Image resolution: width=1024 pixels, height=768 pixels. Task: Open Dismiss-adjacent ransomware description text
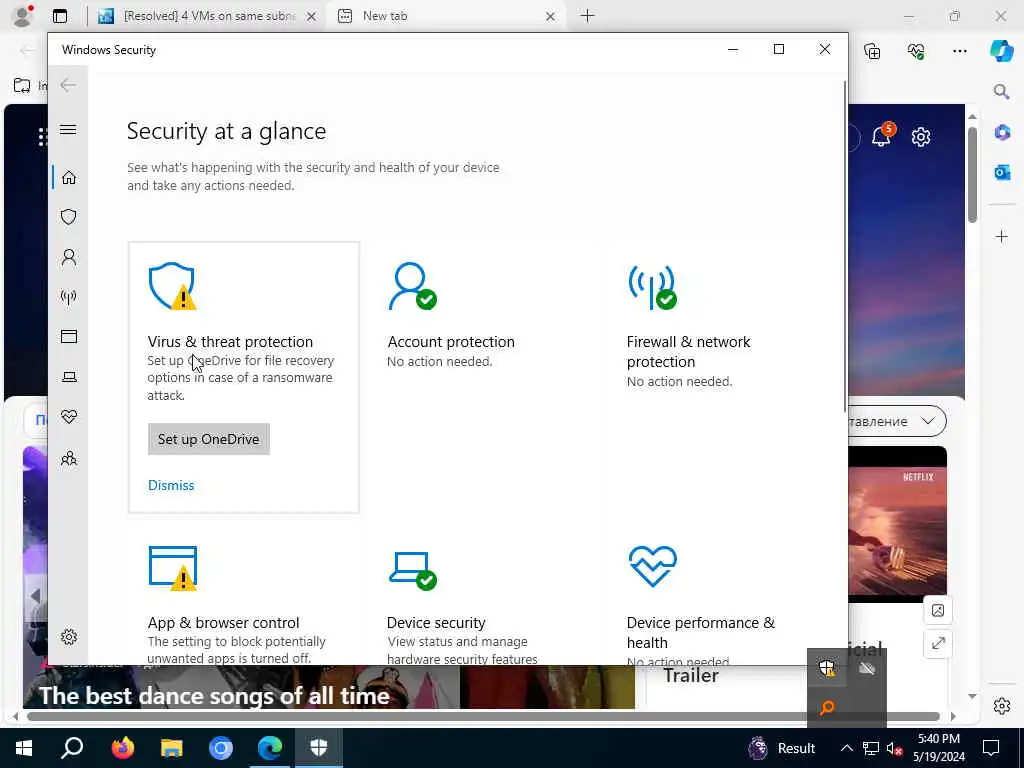[x=240, y=377]
